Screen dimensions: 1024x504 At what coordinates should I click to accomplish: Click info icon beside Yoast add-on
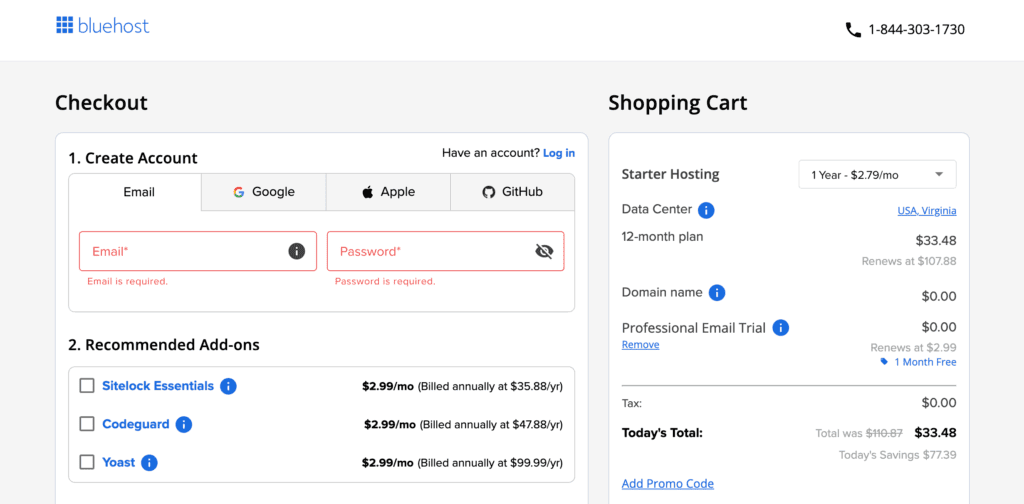[x=149, y=462]
